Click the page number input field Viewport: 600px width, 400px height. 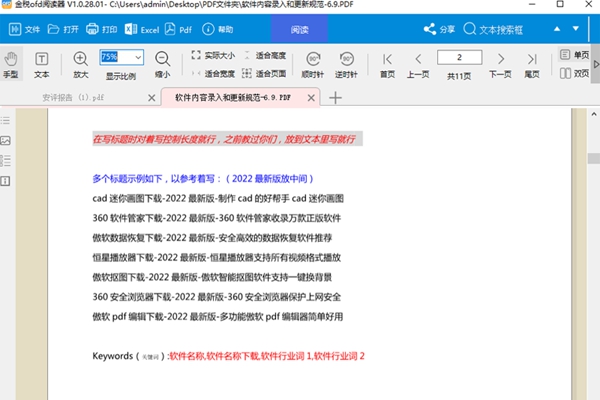point(459,56)
